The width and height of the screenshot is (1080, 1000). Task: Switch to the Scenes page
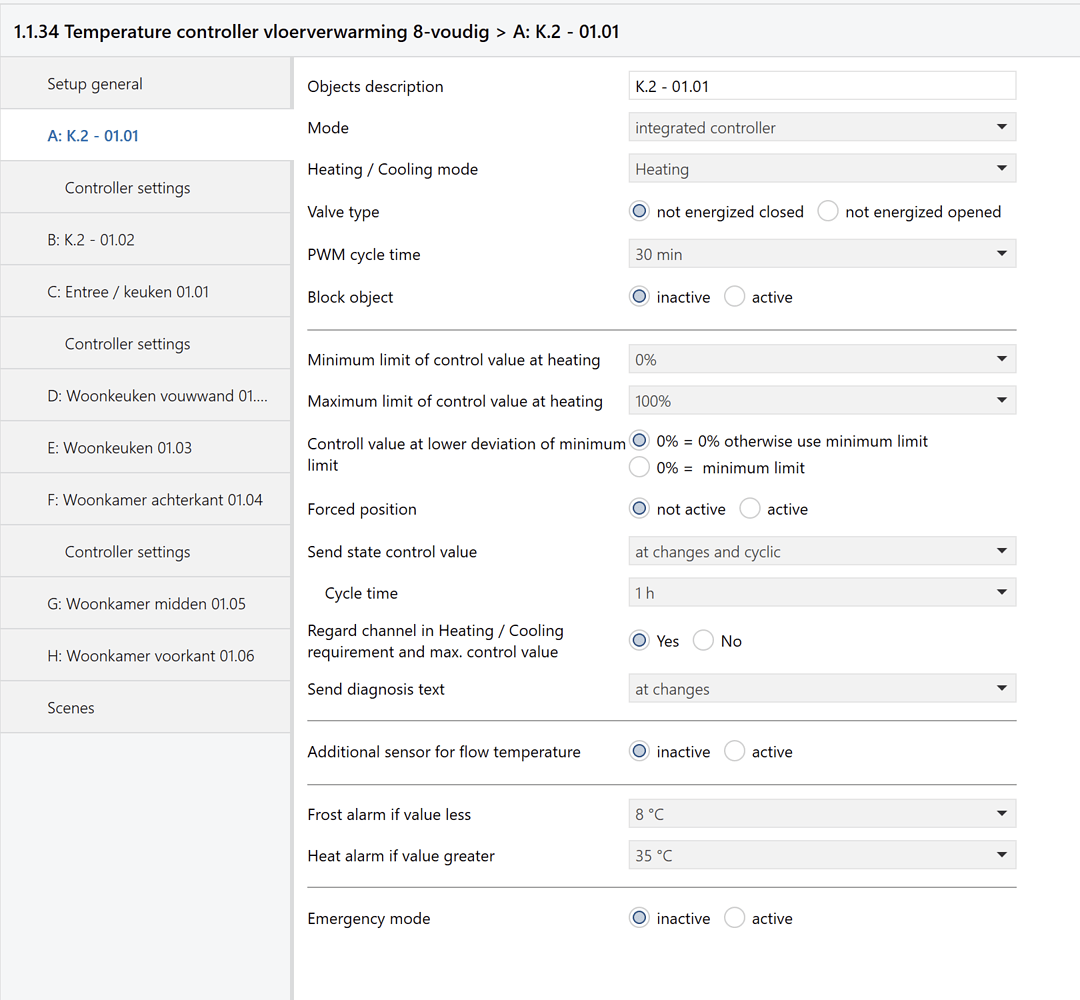click(71, 707)
